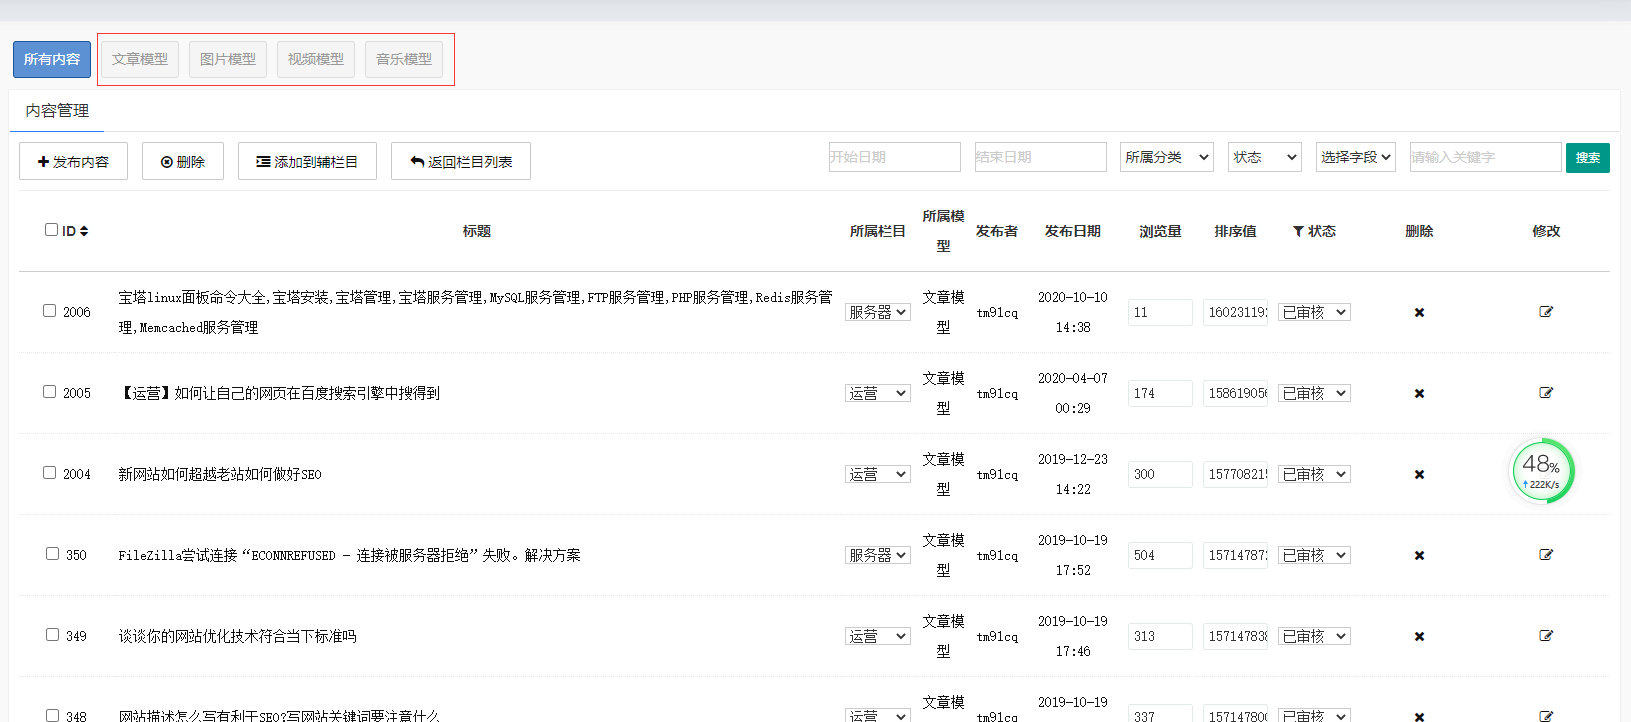1631x722 pixels.
Task: Click the 48% speed floating indicator
Action: coord(1541,470)
